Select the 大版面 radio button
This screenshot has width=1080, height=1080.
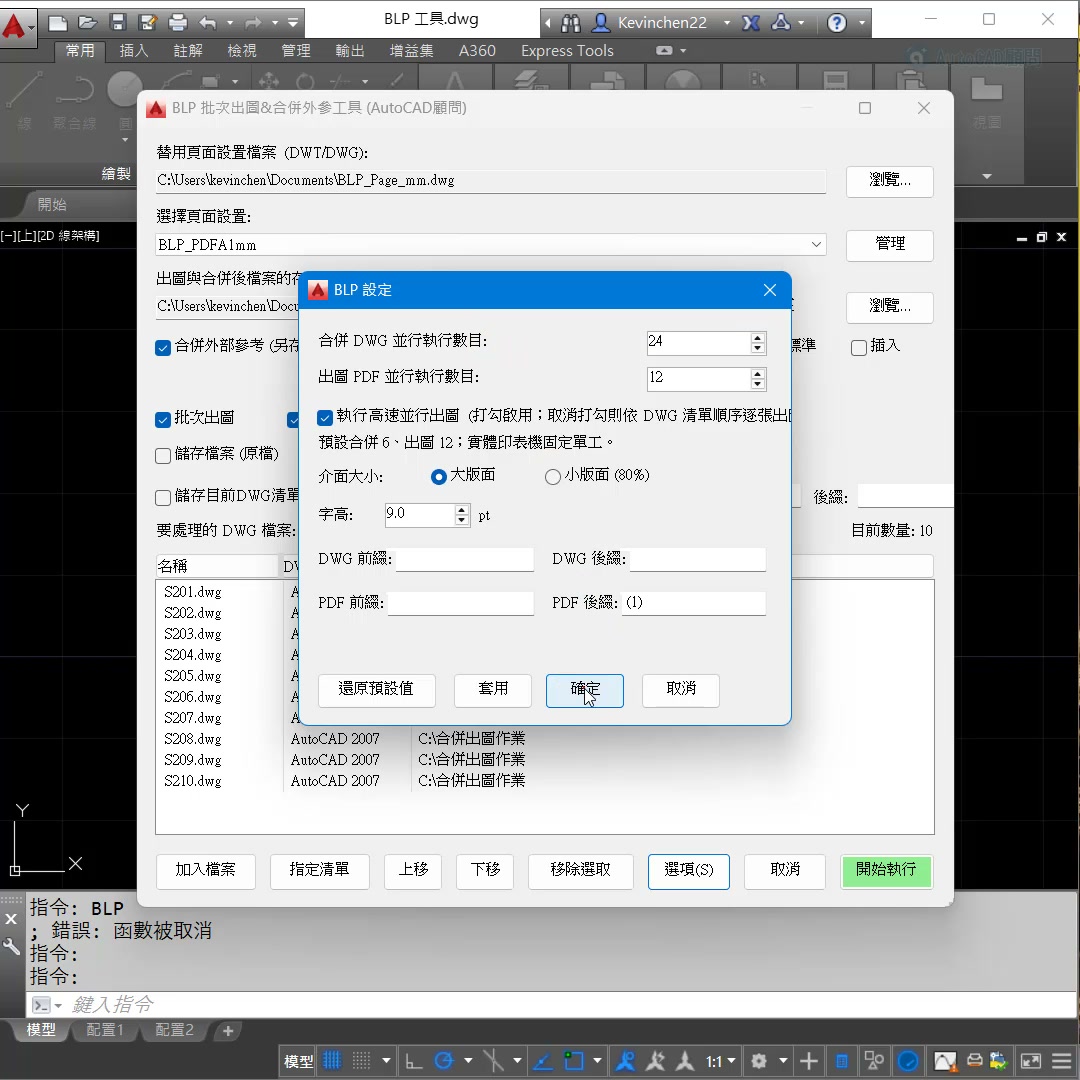[438, 477]
